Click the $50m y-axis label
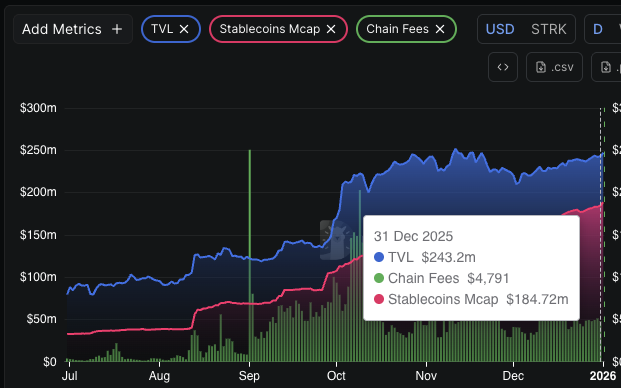 coord(41,319)
